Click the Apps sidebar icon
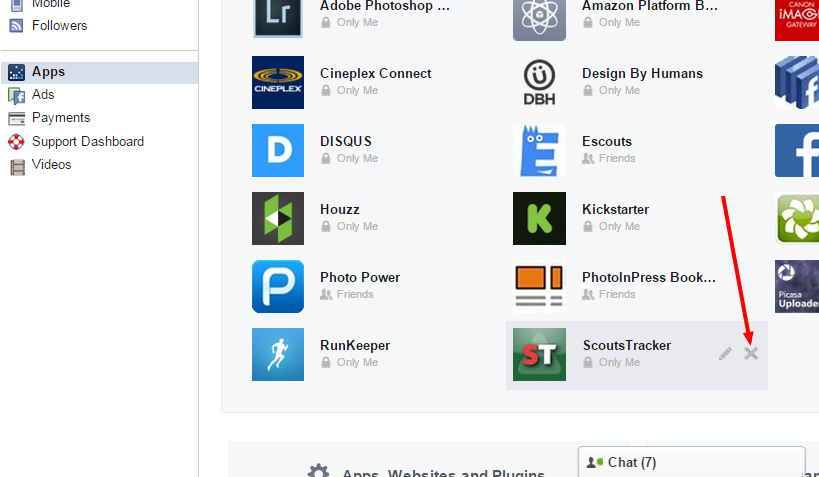Screen dimensions: 819x477 point(17,73)
